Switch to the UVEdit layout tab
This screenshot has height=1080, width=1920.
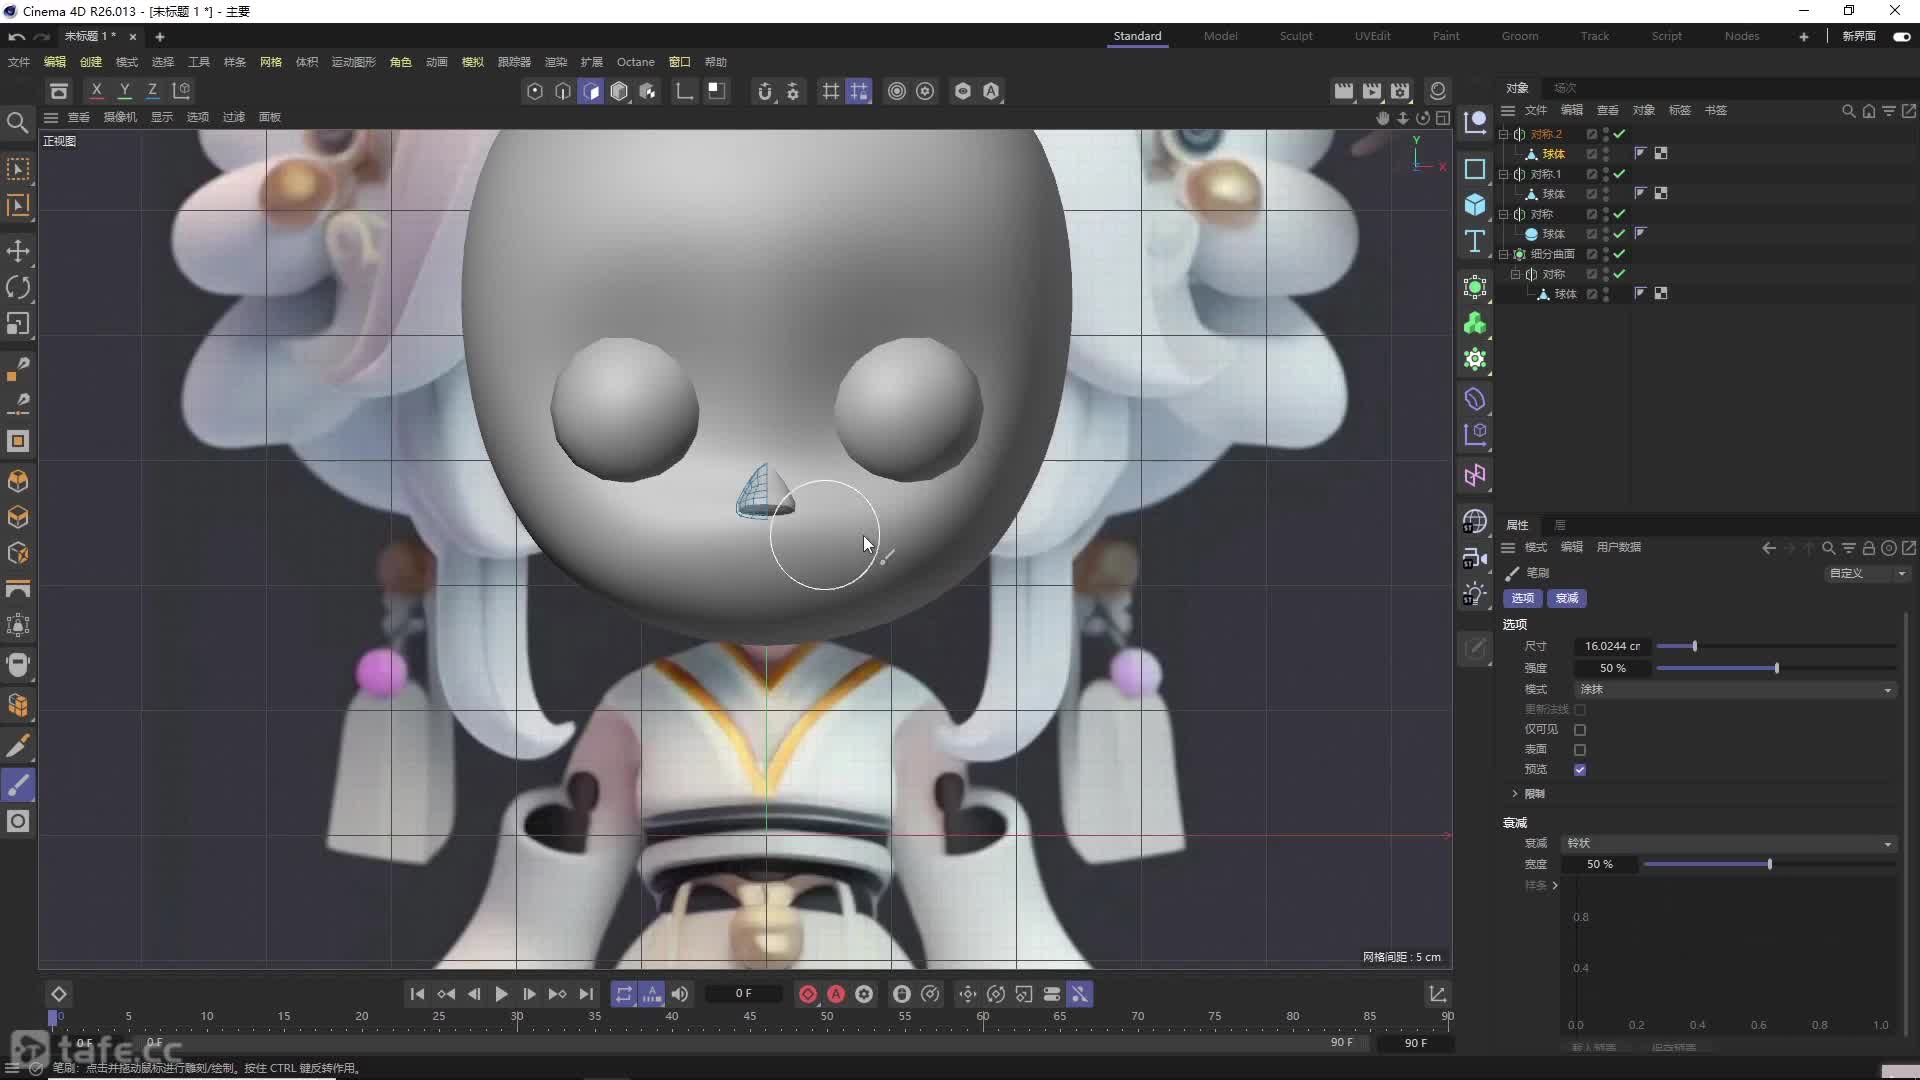pos(1372,36)
